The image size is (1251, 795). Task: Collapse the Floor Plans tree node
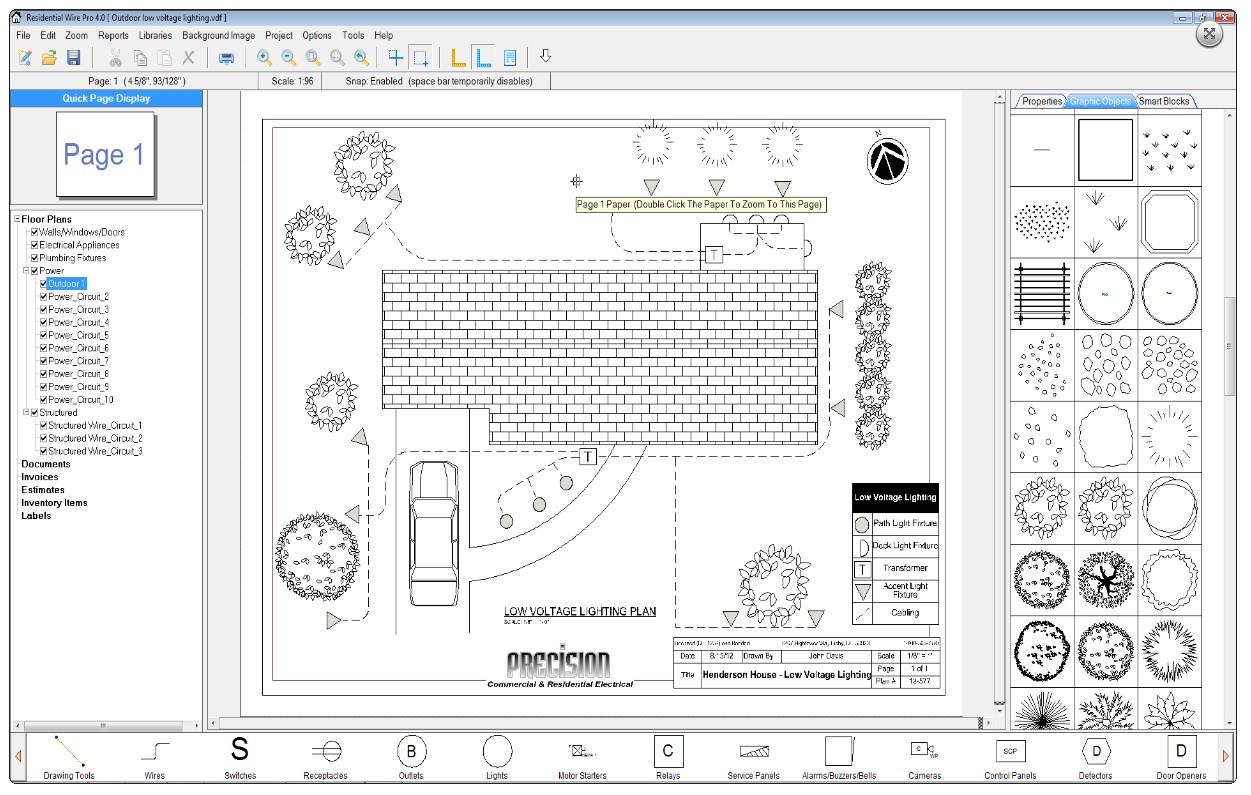coord(17,219)
